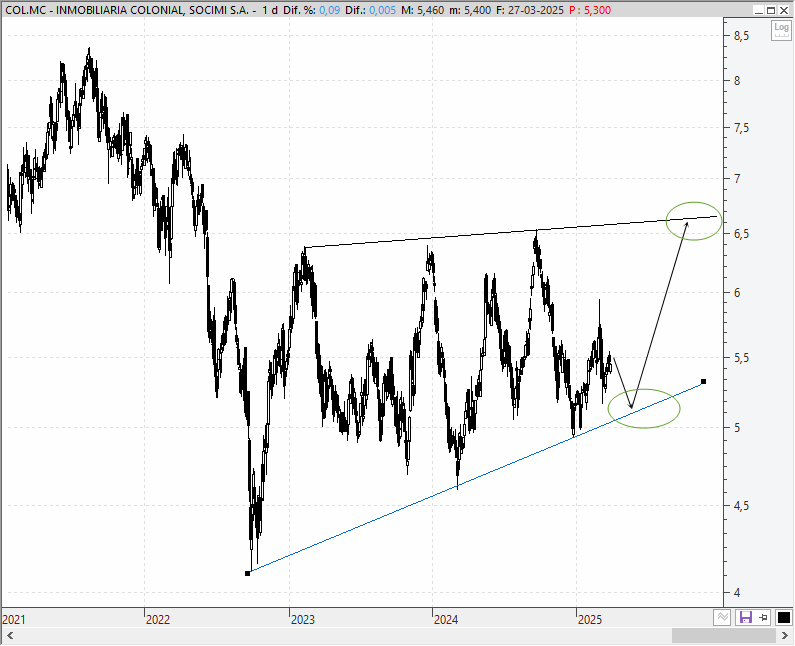Image resolution: width=795 pixels, height=646 pixels.
Task: Click the 8,5 price axis label
Action: [x=742, y=36]
